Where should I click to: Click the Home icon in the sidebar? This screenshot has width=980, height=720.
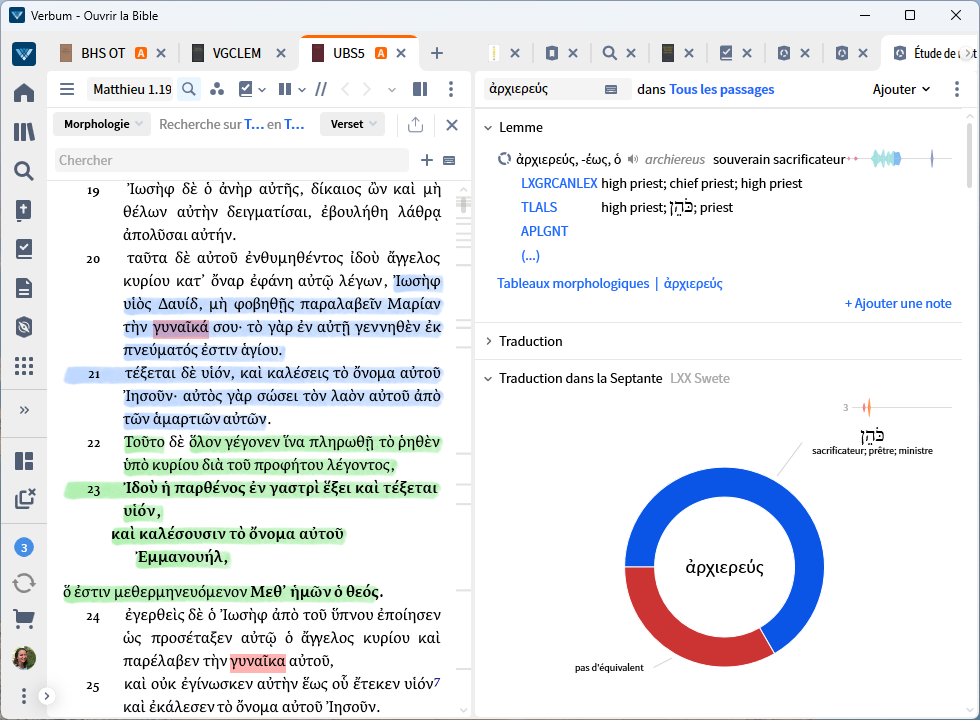(24, 93)
